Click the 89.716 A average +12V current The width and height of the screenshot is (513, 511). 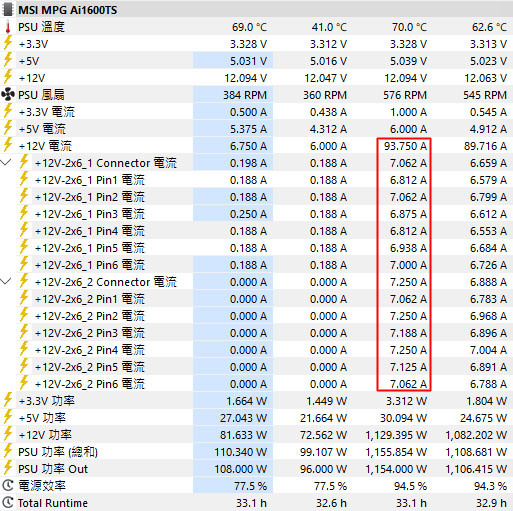click(485, 146)
